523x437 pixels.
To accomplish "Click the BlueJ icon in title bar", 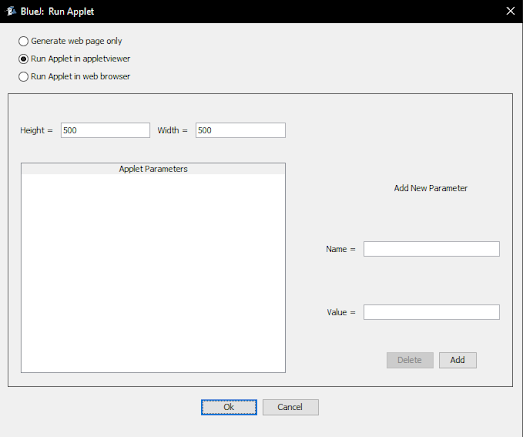I will [11, 11].
